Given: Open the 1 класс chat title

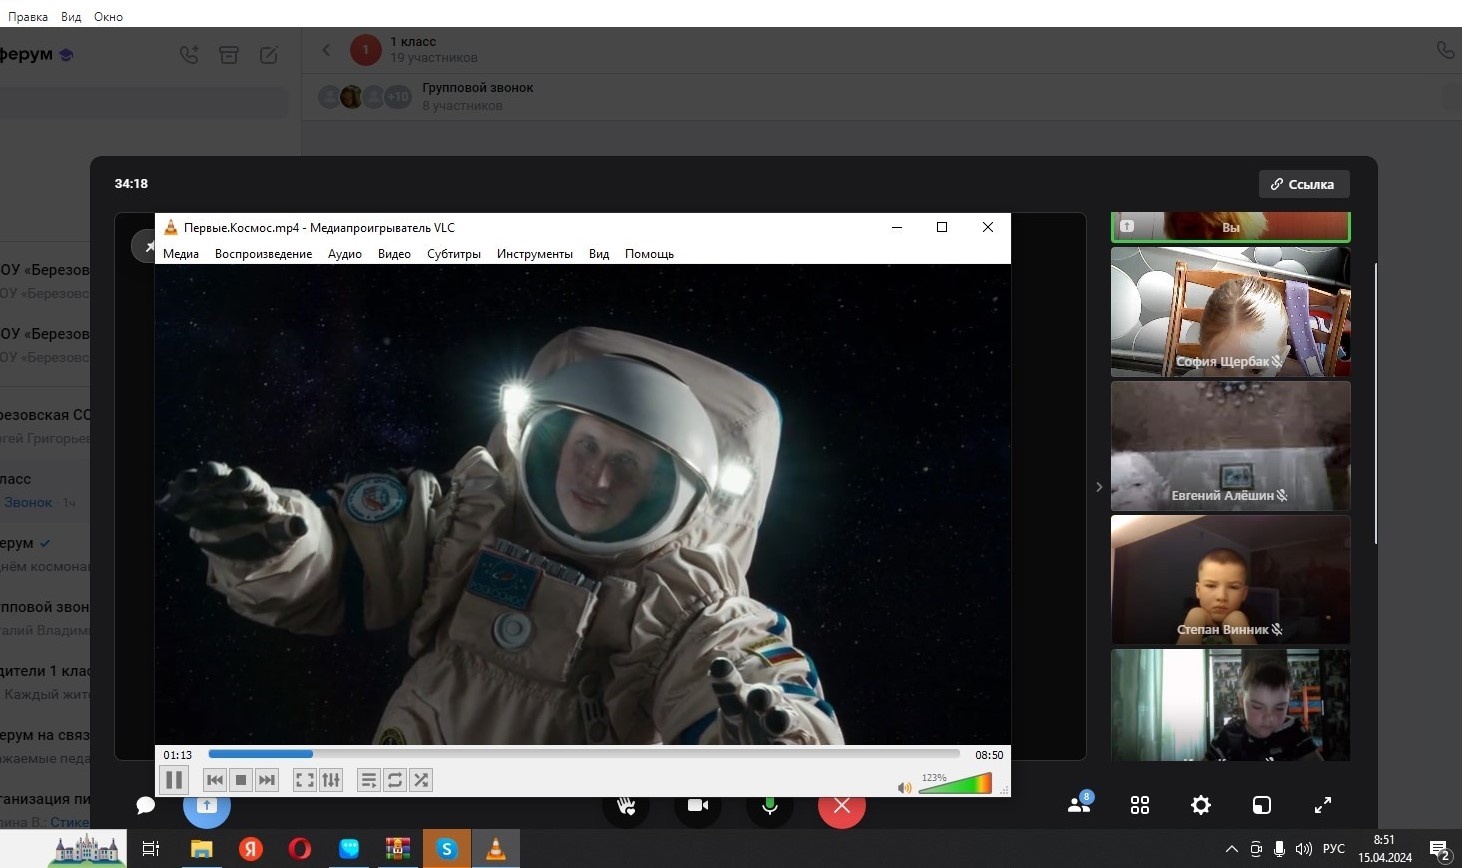Looking at the screenshot, I should (412, 42).
